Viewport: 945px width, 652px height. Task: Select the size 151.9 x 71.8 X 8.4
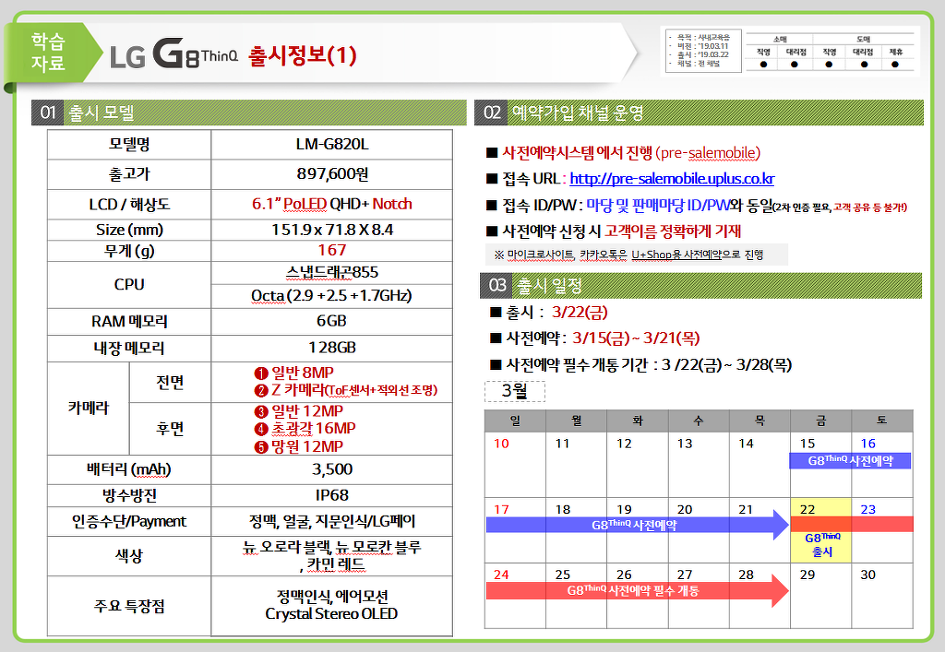click(x=331, y=230)
